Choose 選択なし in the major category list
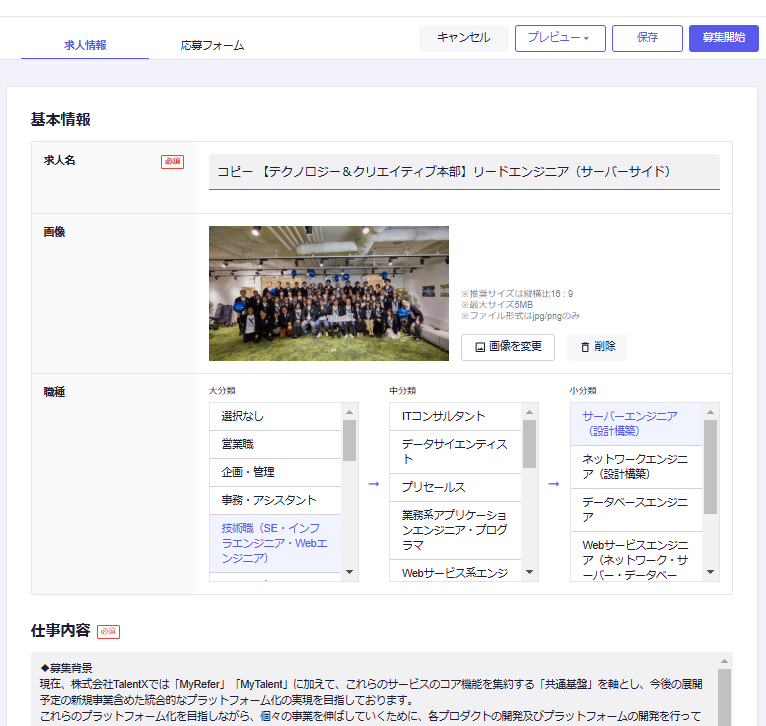 coord(275,416)
